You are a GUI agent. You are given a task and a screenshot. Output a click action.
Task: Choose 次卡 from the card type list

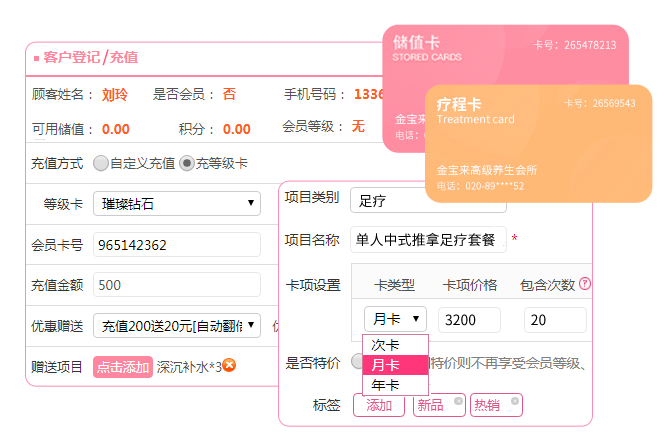[x=387, y=345]
